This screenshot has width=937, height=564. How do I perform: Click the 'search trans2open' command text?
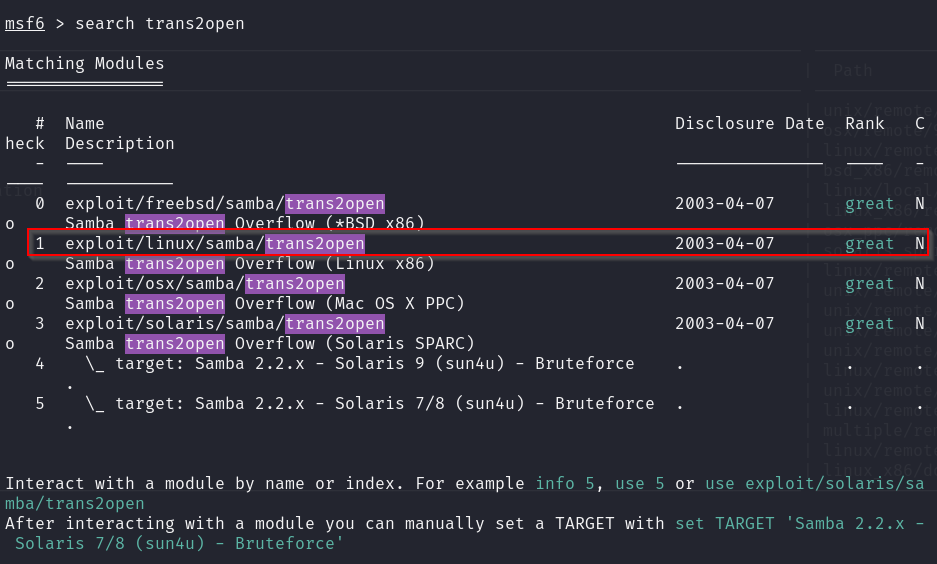tap(160, 24)
